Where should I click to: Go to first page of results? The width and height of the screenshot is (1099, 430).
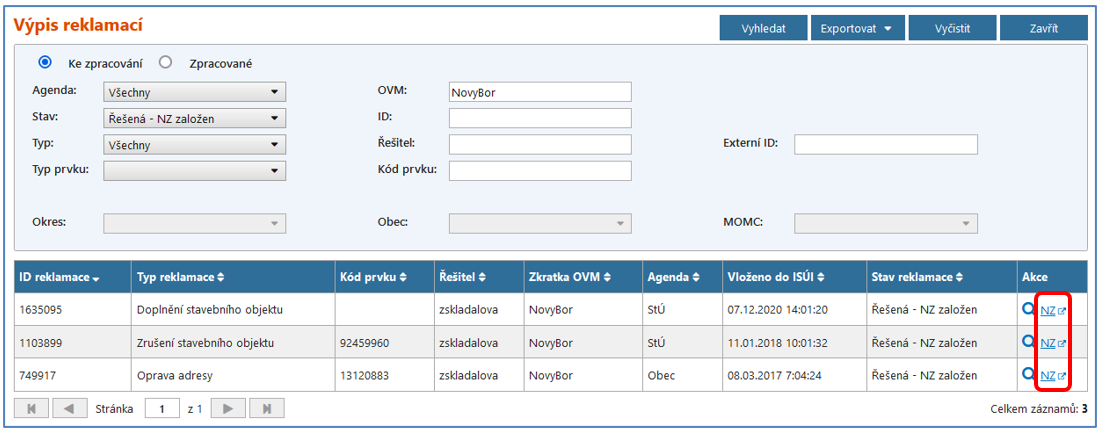point(30,408)
